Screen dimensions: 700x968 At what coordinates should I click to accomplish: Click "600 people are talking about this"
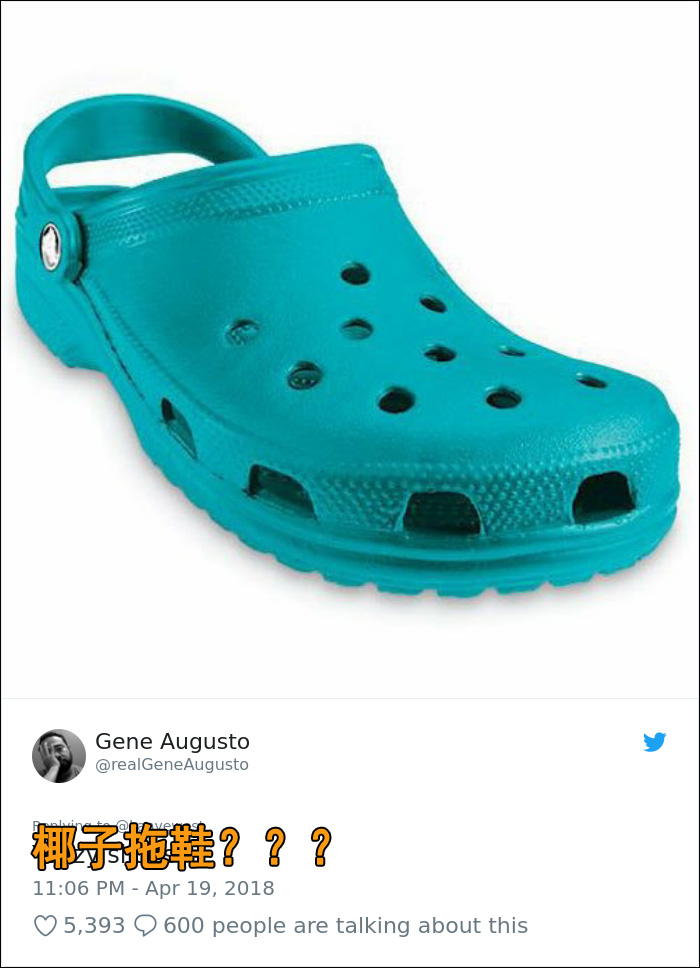pyautogui.click(x=346, y=925)
